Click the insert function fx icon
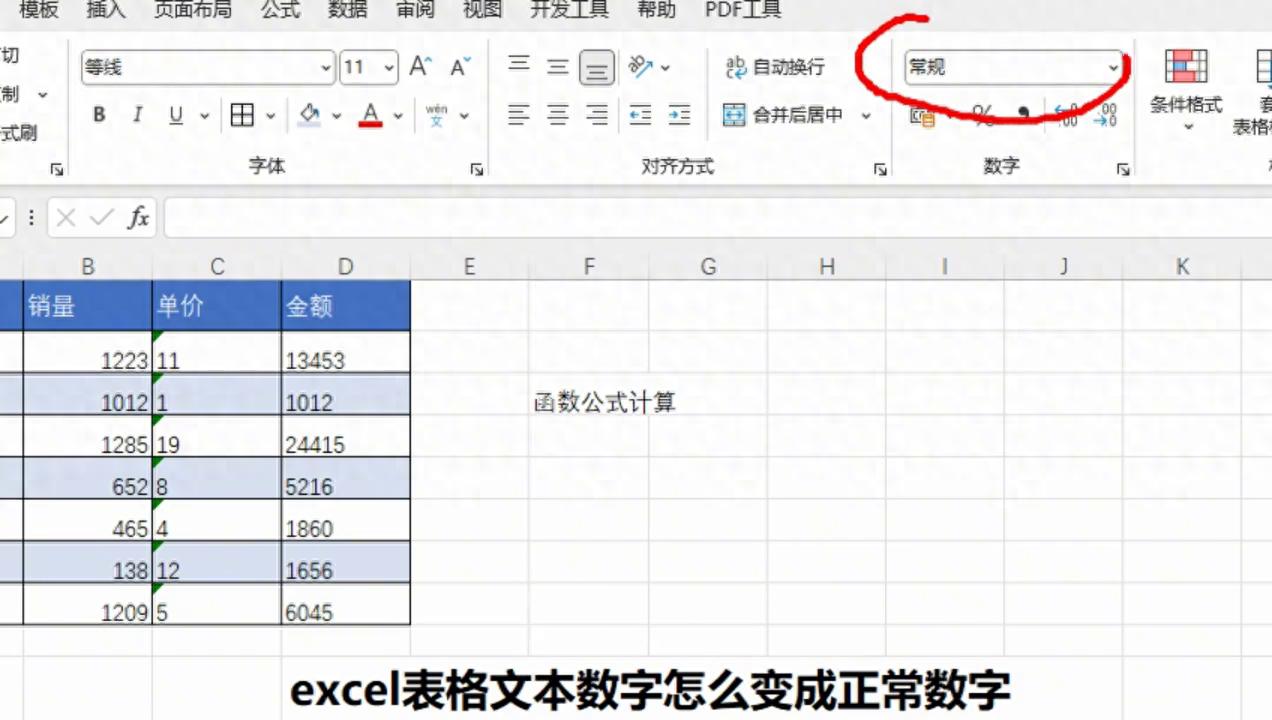Screen dimensions: 1272x720 coord(138,217)
